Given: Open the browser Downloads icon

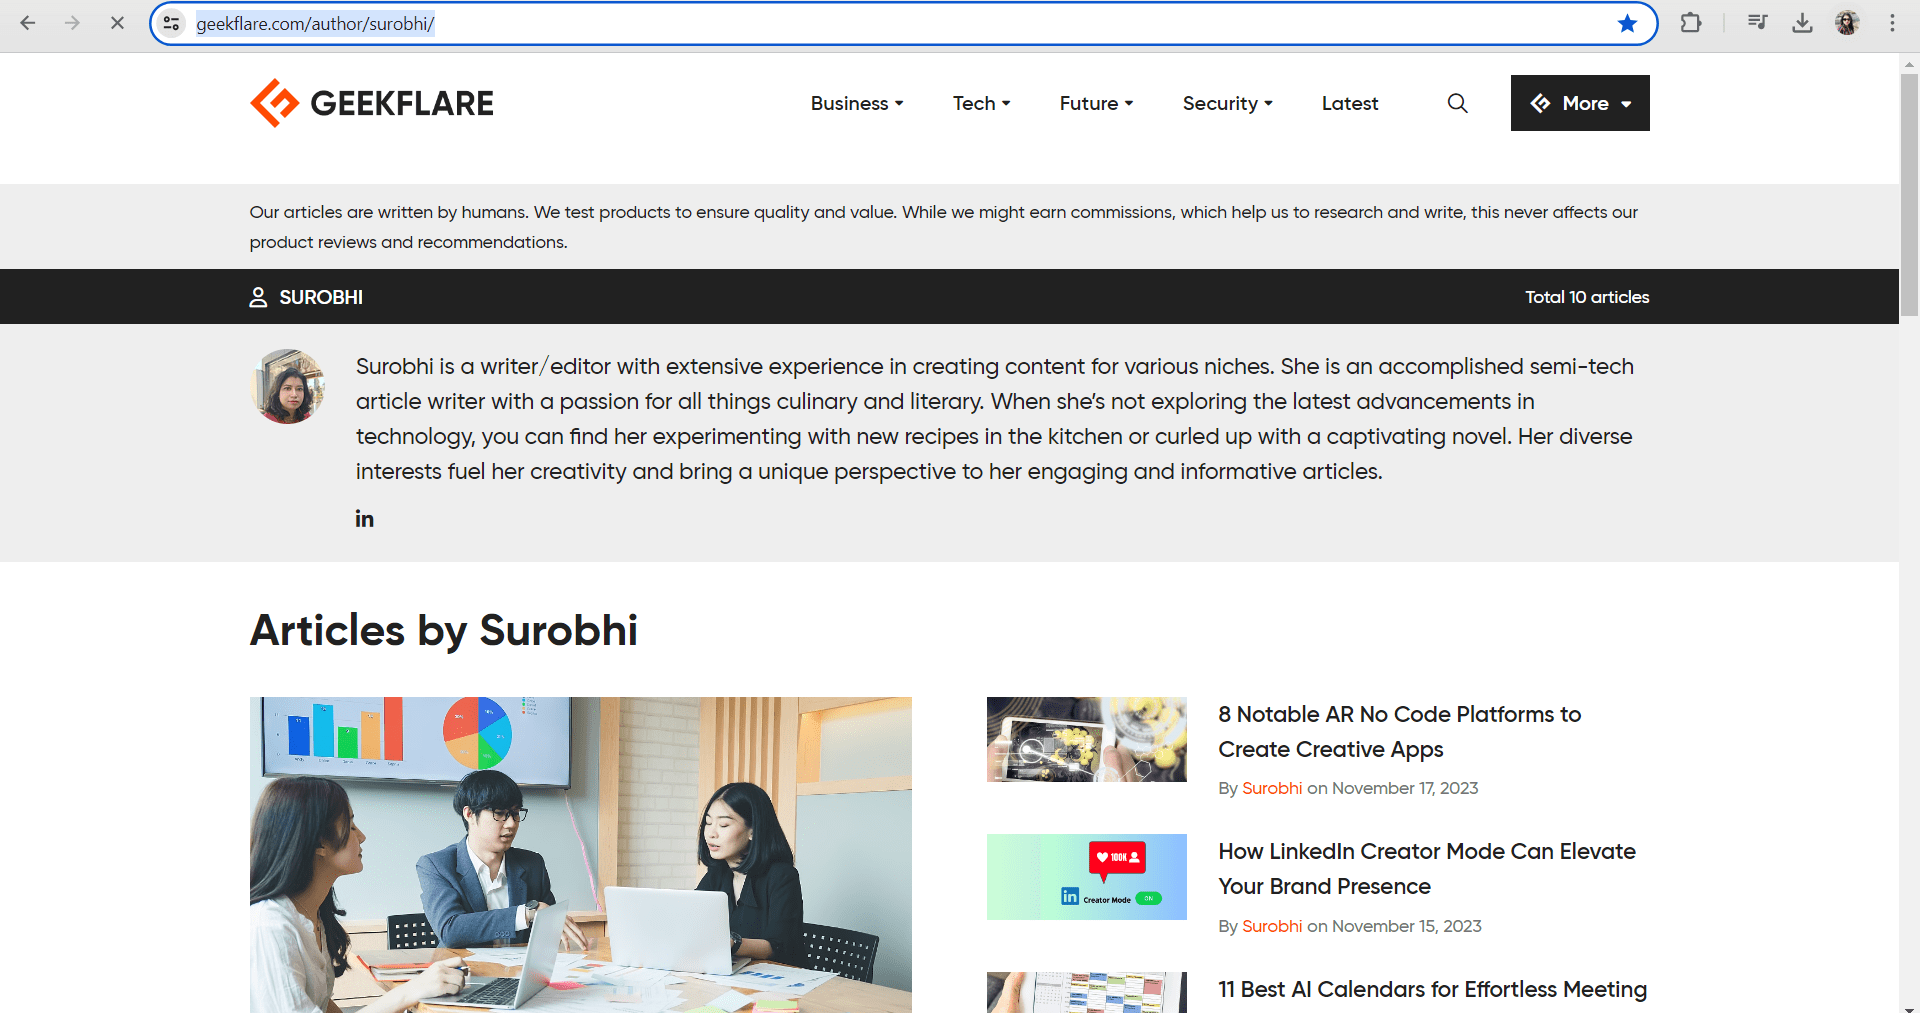Looking at the screenshot, I should 1802,23.
